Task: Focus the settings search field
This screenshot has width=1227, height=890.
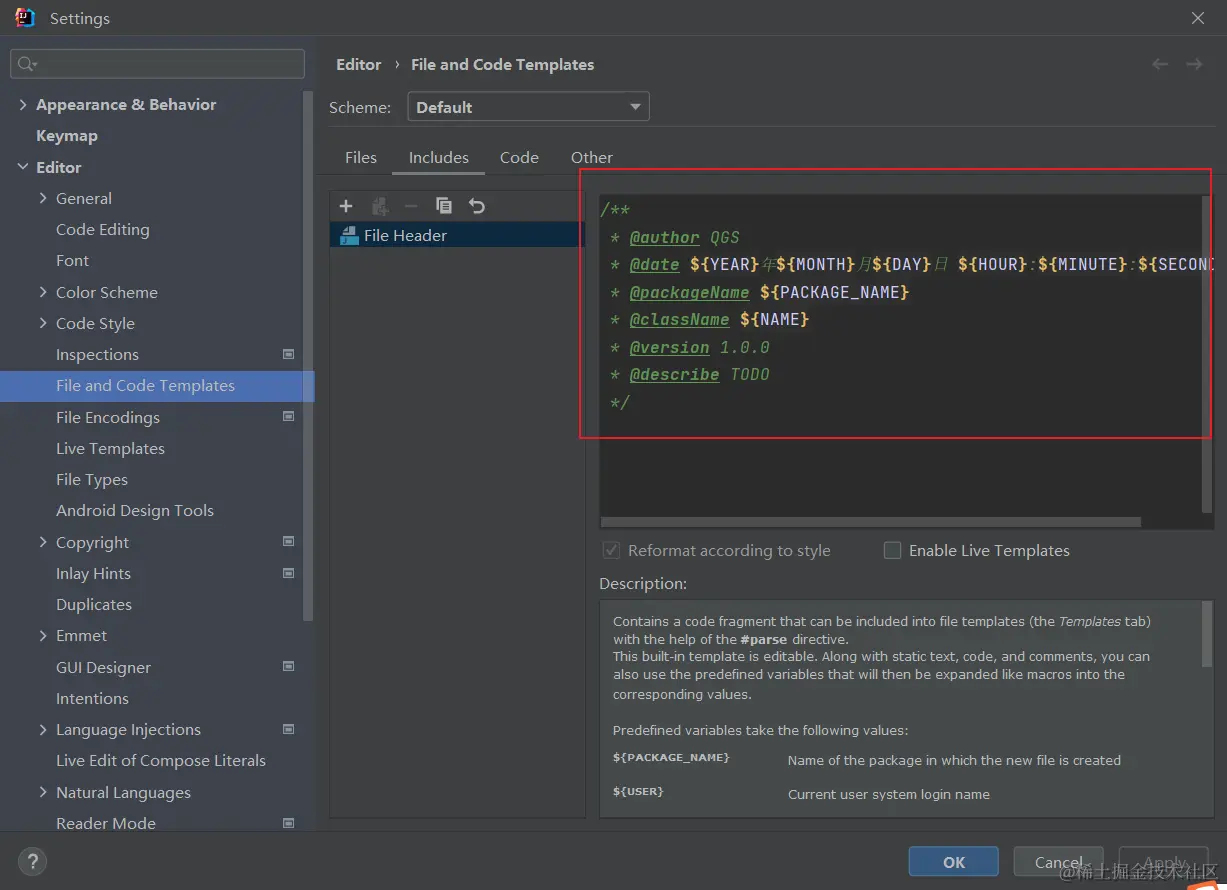Action: [x=158, y=64]
